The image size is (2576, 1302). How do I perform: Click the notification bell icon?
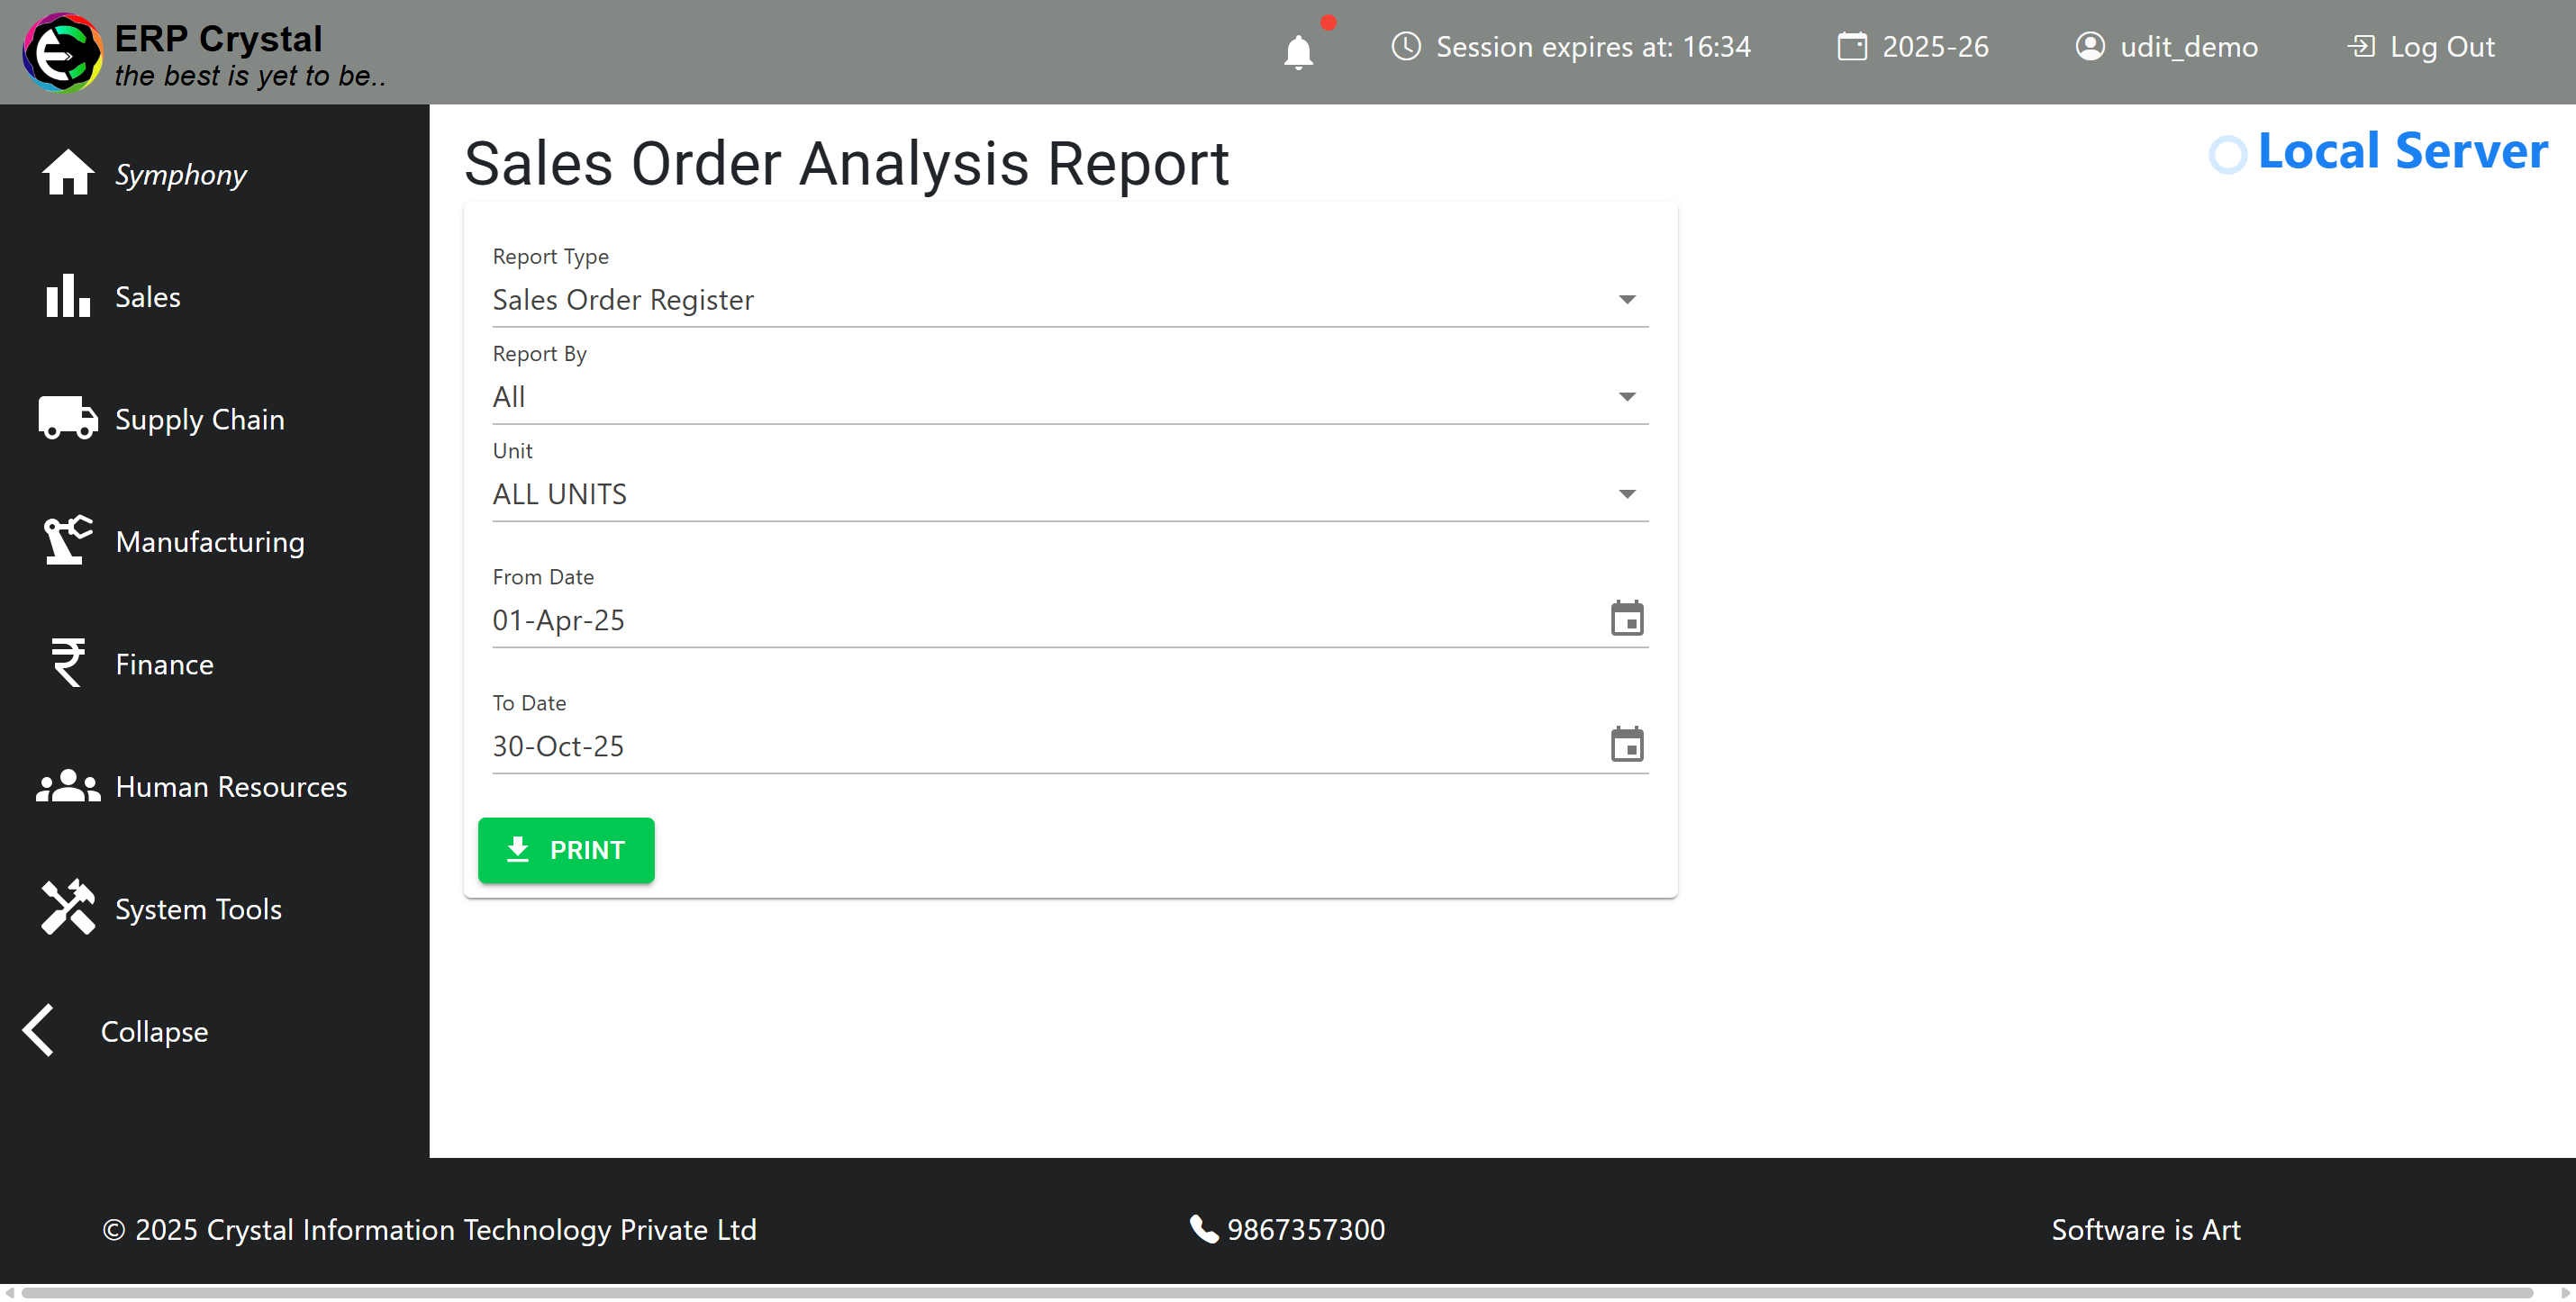[1298, 50]
